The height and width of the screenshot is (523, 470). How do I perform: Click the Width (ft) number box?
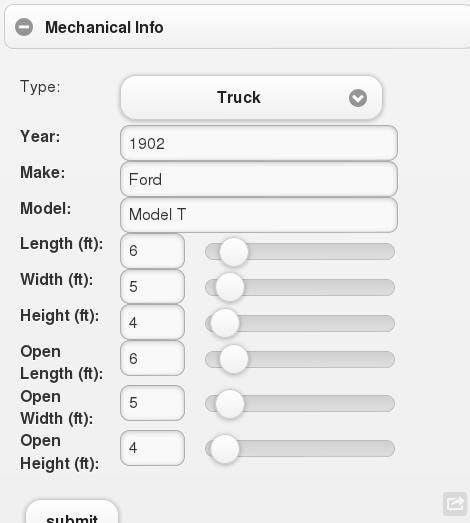pos(152,287)
